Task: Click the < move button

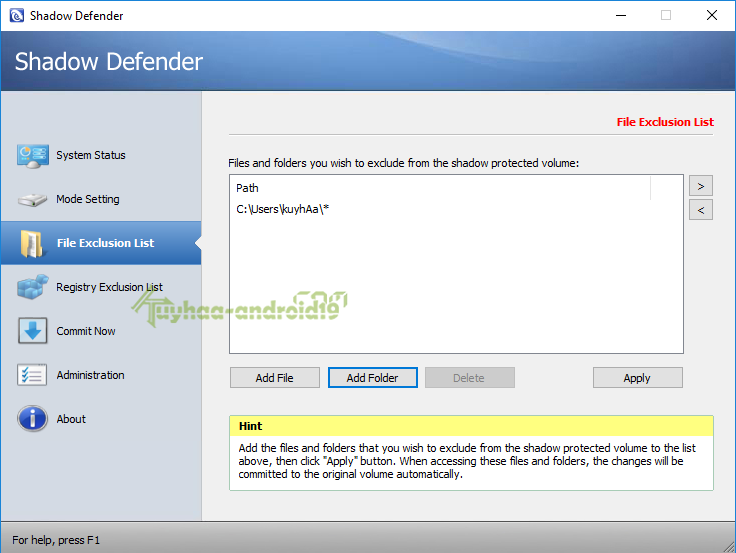Action: coord(701,210)
